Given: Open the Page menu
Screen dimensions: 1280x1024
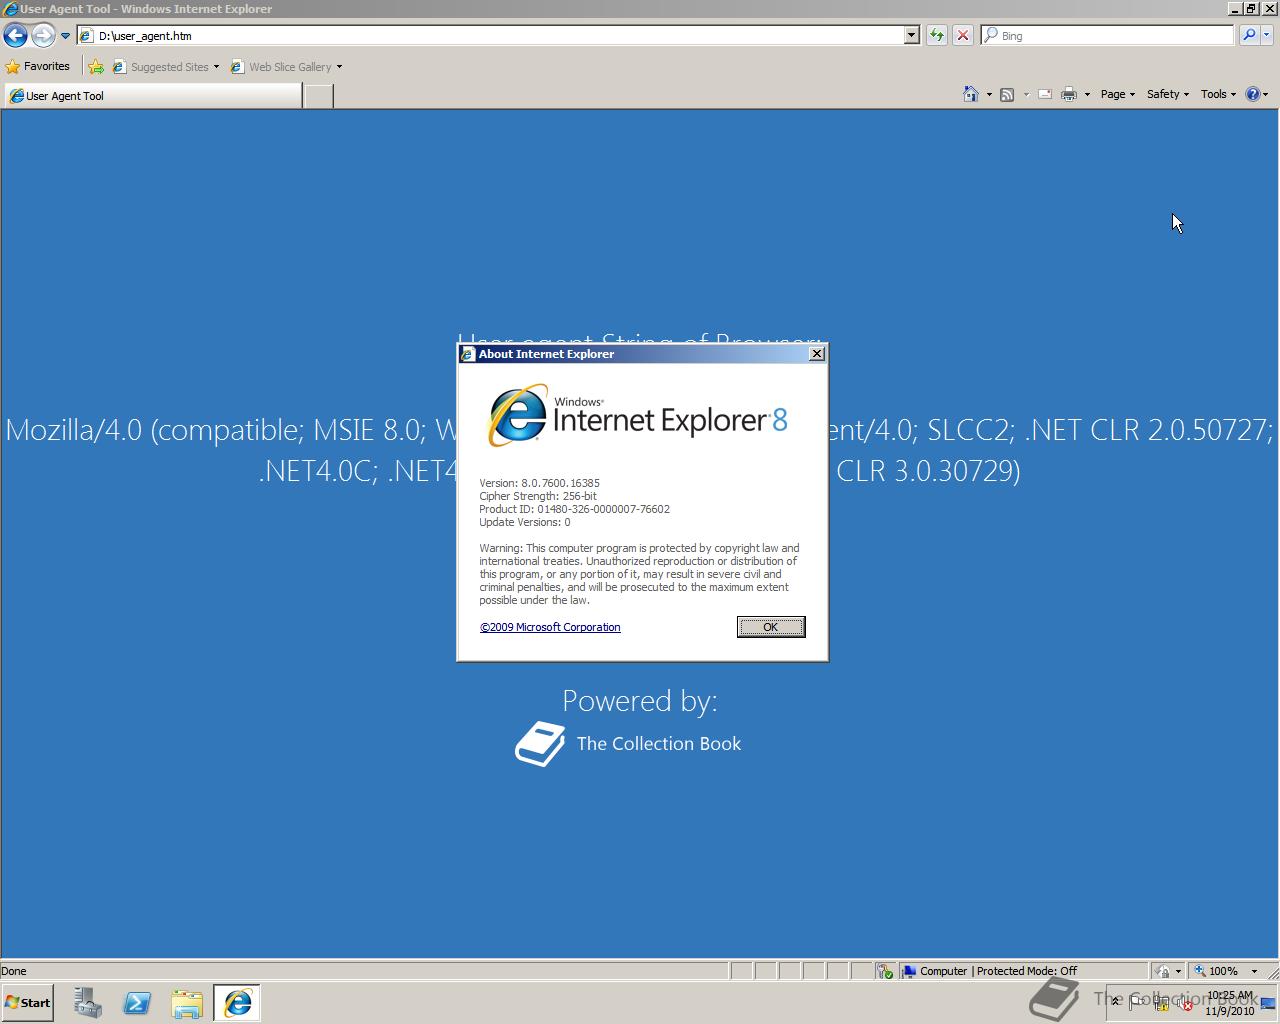Looking at the screenshot, I should (x=1117, y=94).
